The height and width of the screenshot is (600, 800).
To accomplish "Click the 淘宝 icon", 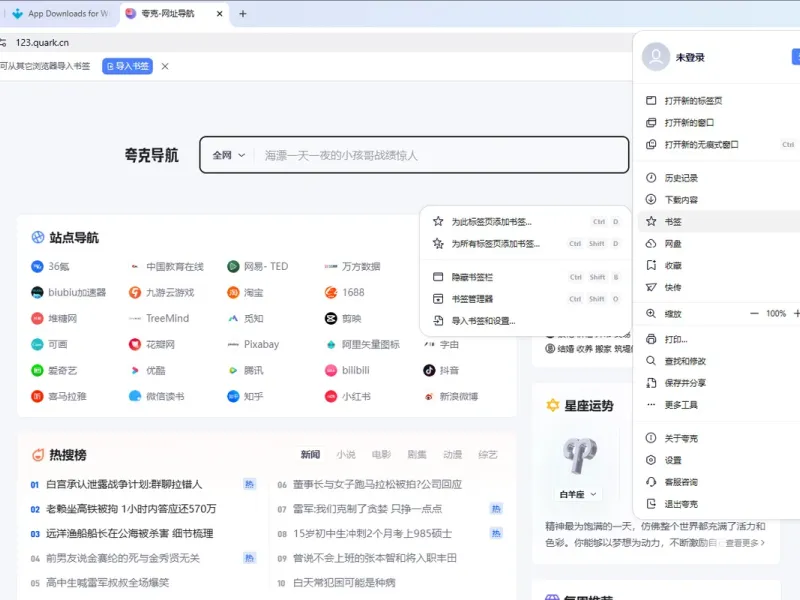I will coord(233,292).
